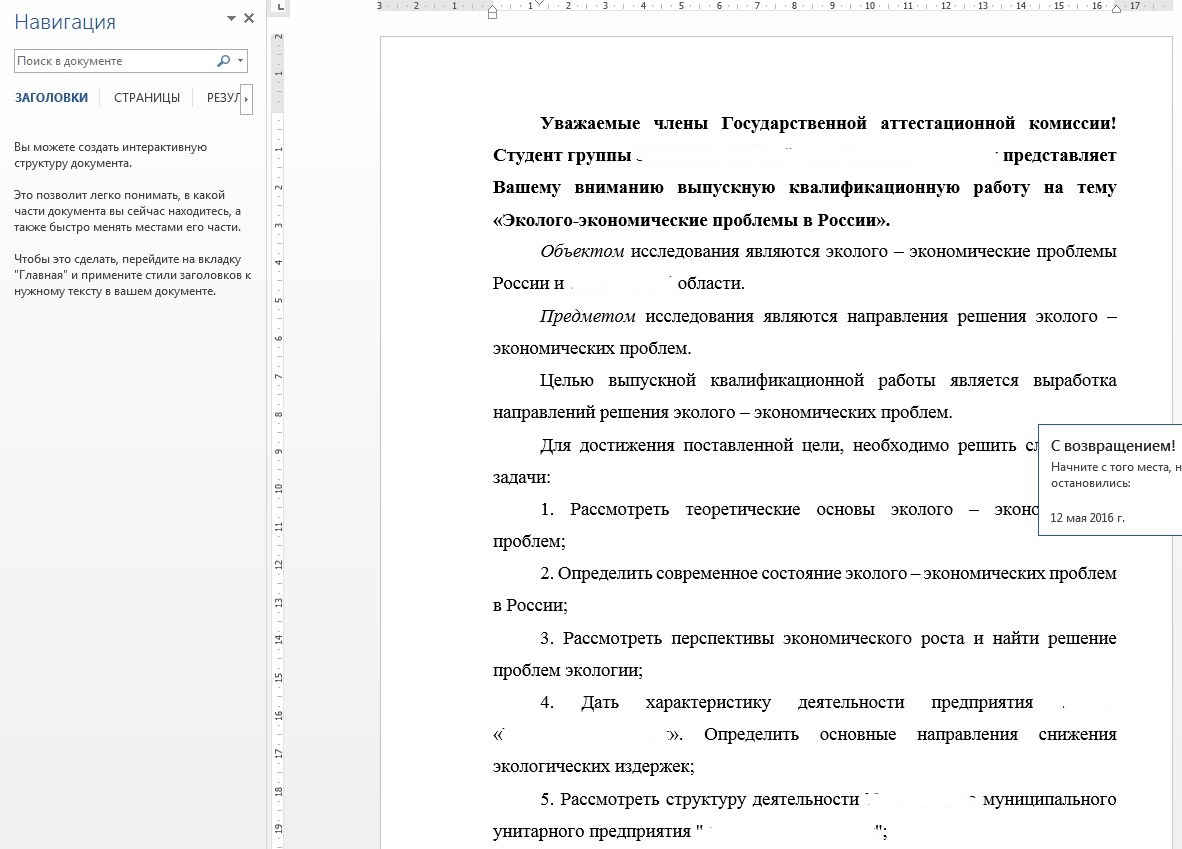1182x849 pixels.
Task: Click the date '12 мая 2016 г.' in popup
Action: 1087,518
